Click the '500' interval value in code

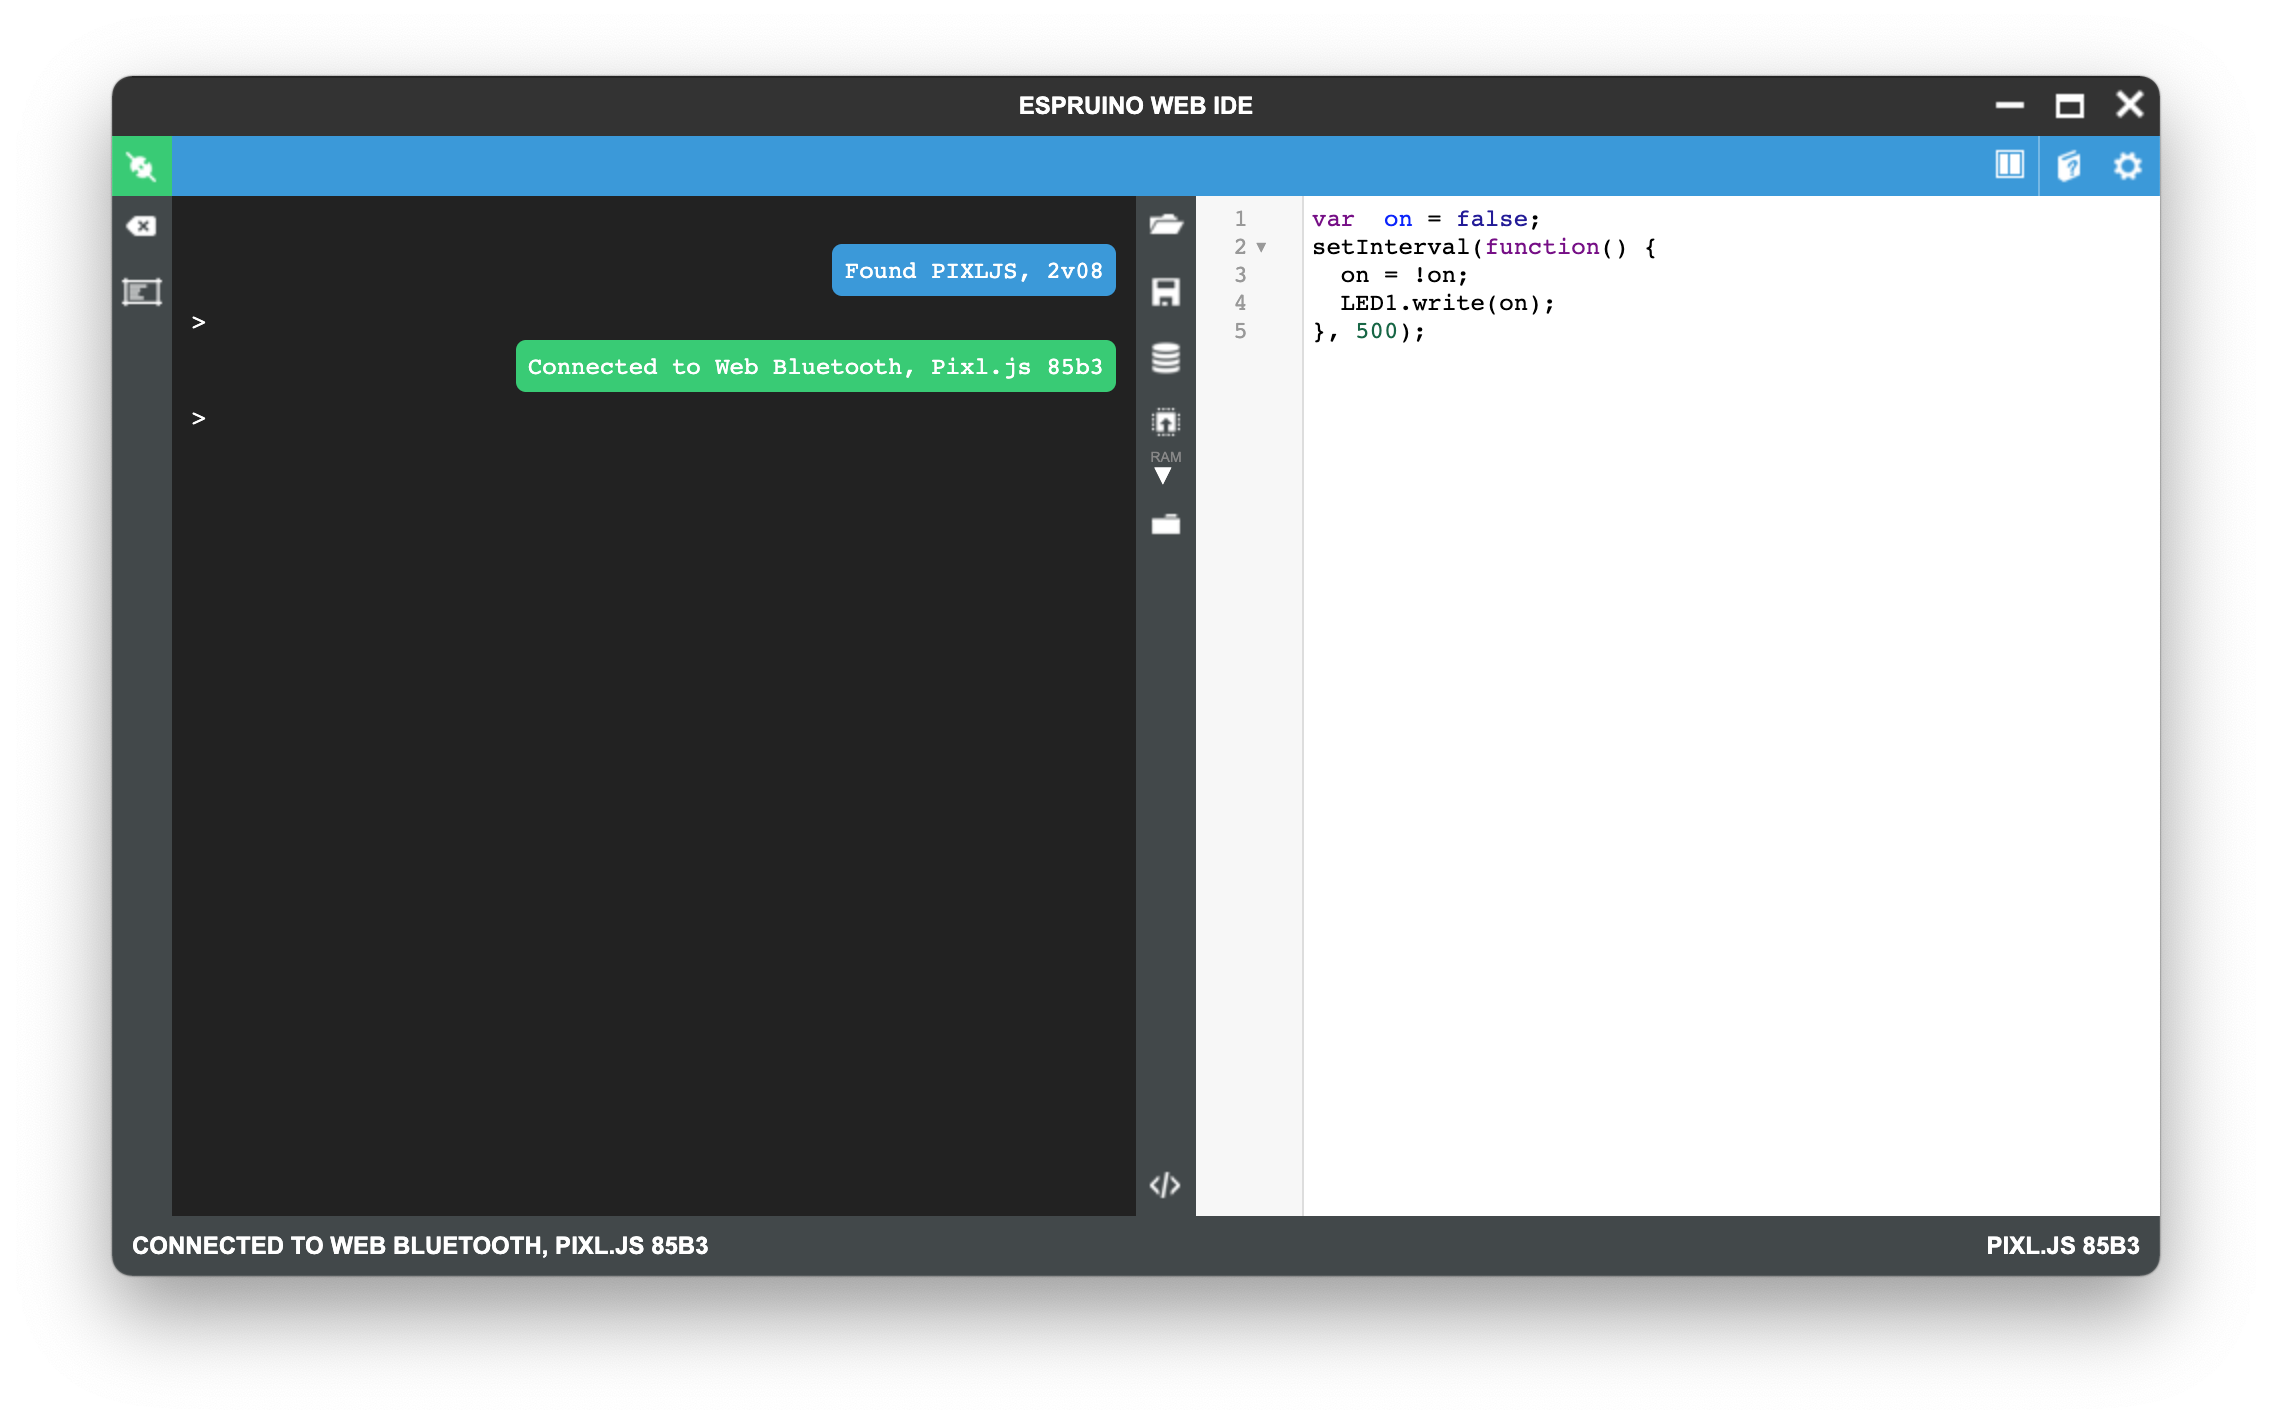coord(1376,331)
